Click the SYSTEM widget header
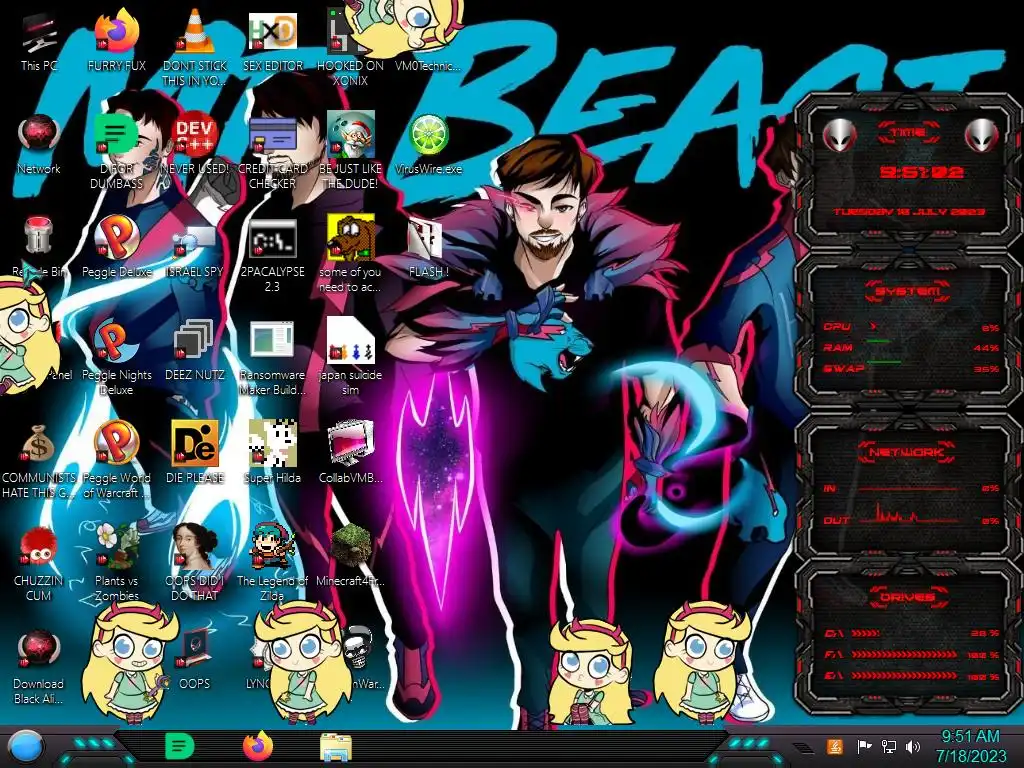The height and width of the screenshot is (768, 1024). (x=908, y=291)
